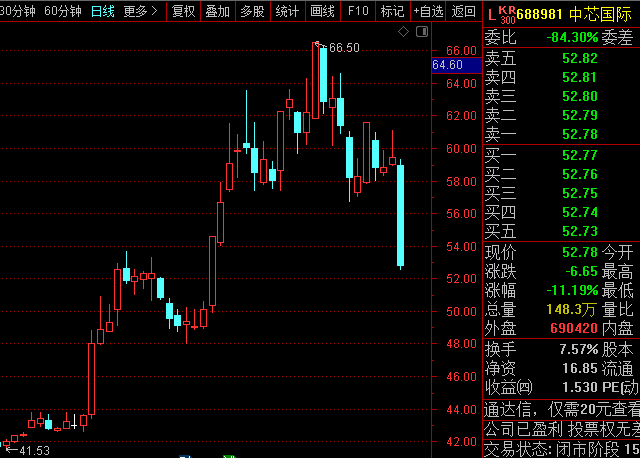This screenshot has height=458, width=640.
Task: Select stock code 688981 中芯国际
Action: coord(574,15)
